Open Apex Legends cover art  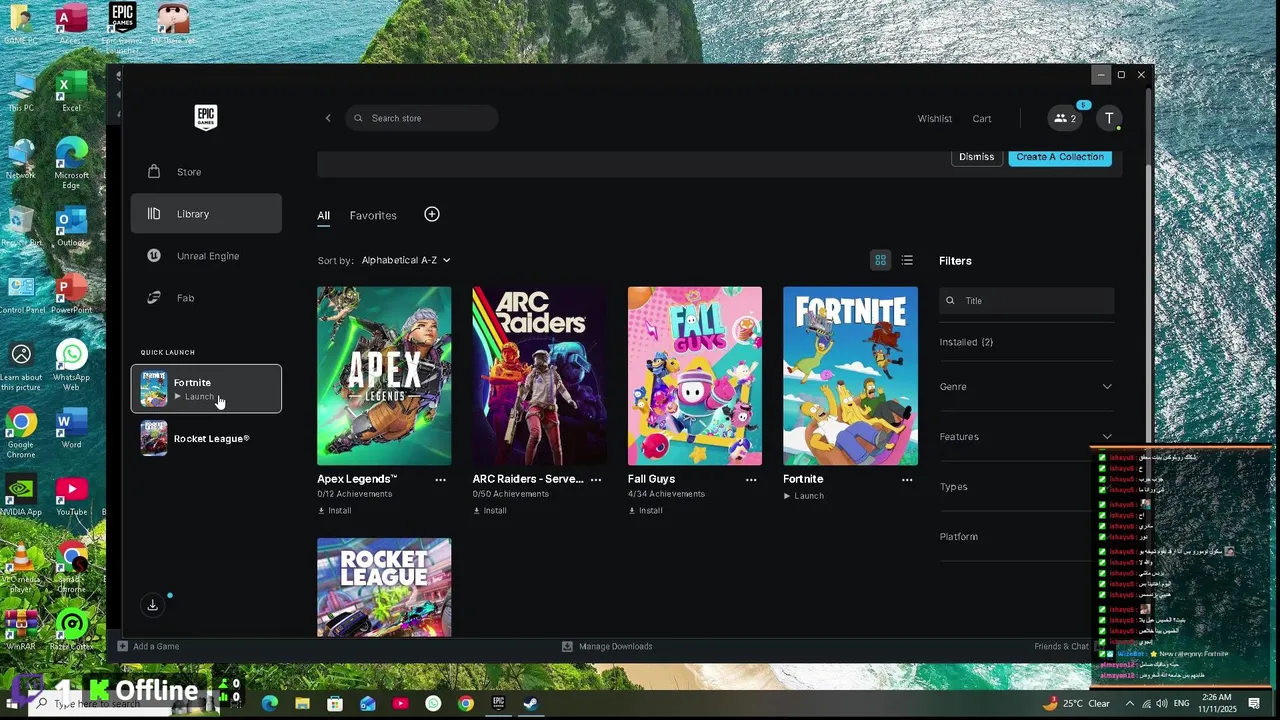[x=384, y=376]
